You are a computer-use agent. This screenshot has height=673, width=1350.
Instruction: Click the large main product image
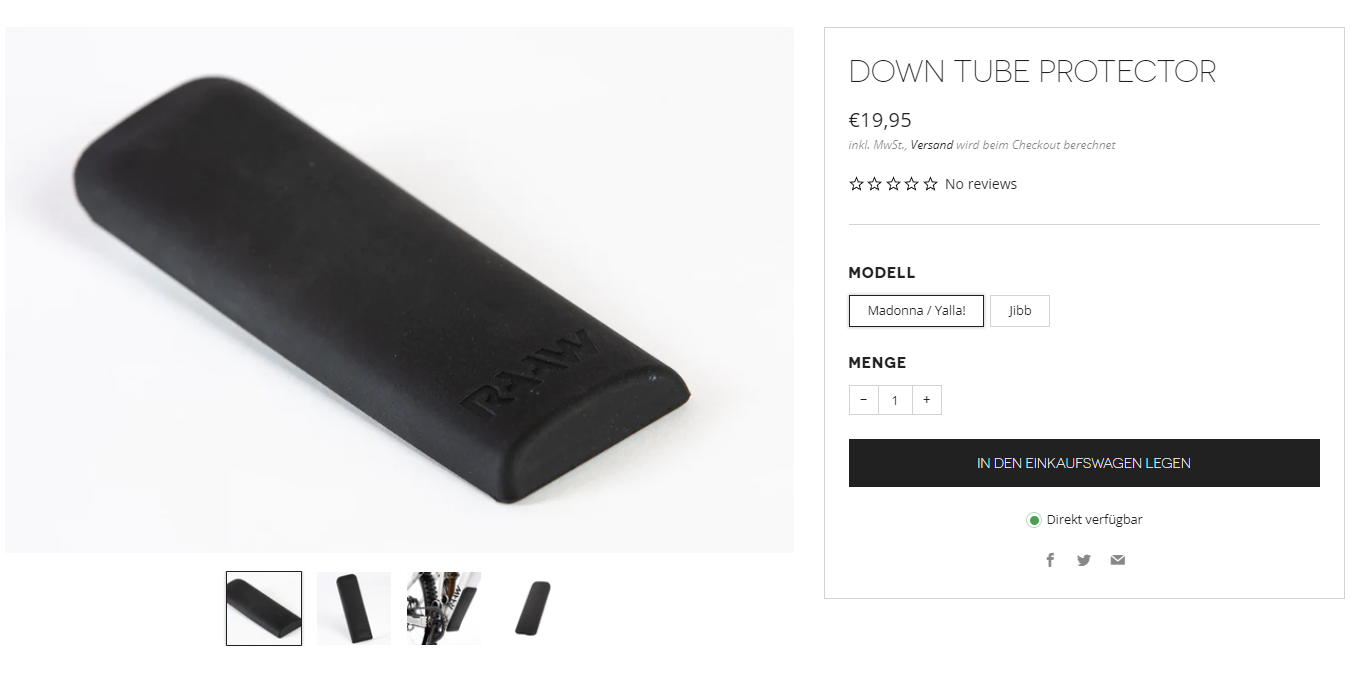(399, 290)
